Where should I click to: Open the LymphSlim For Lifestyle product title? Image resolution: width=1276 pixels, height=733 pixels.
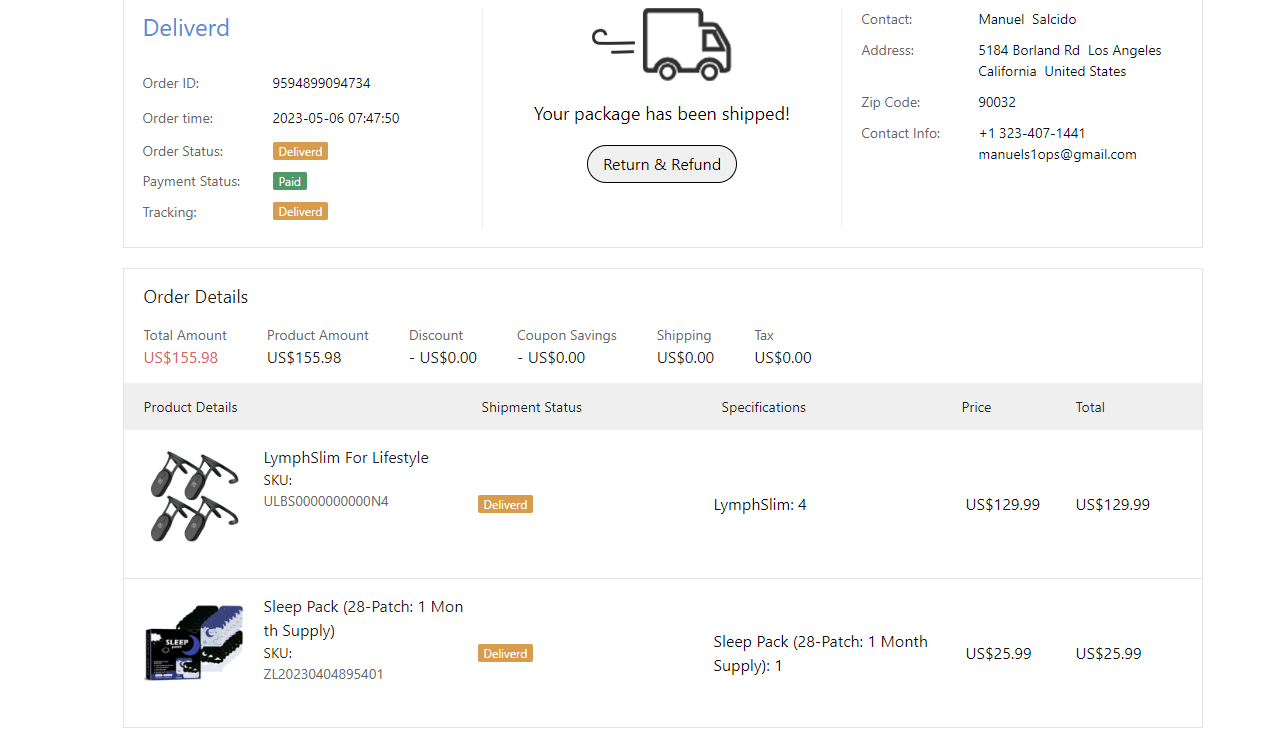(345, 458)
